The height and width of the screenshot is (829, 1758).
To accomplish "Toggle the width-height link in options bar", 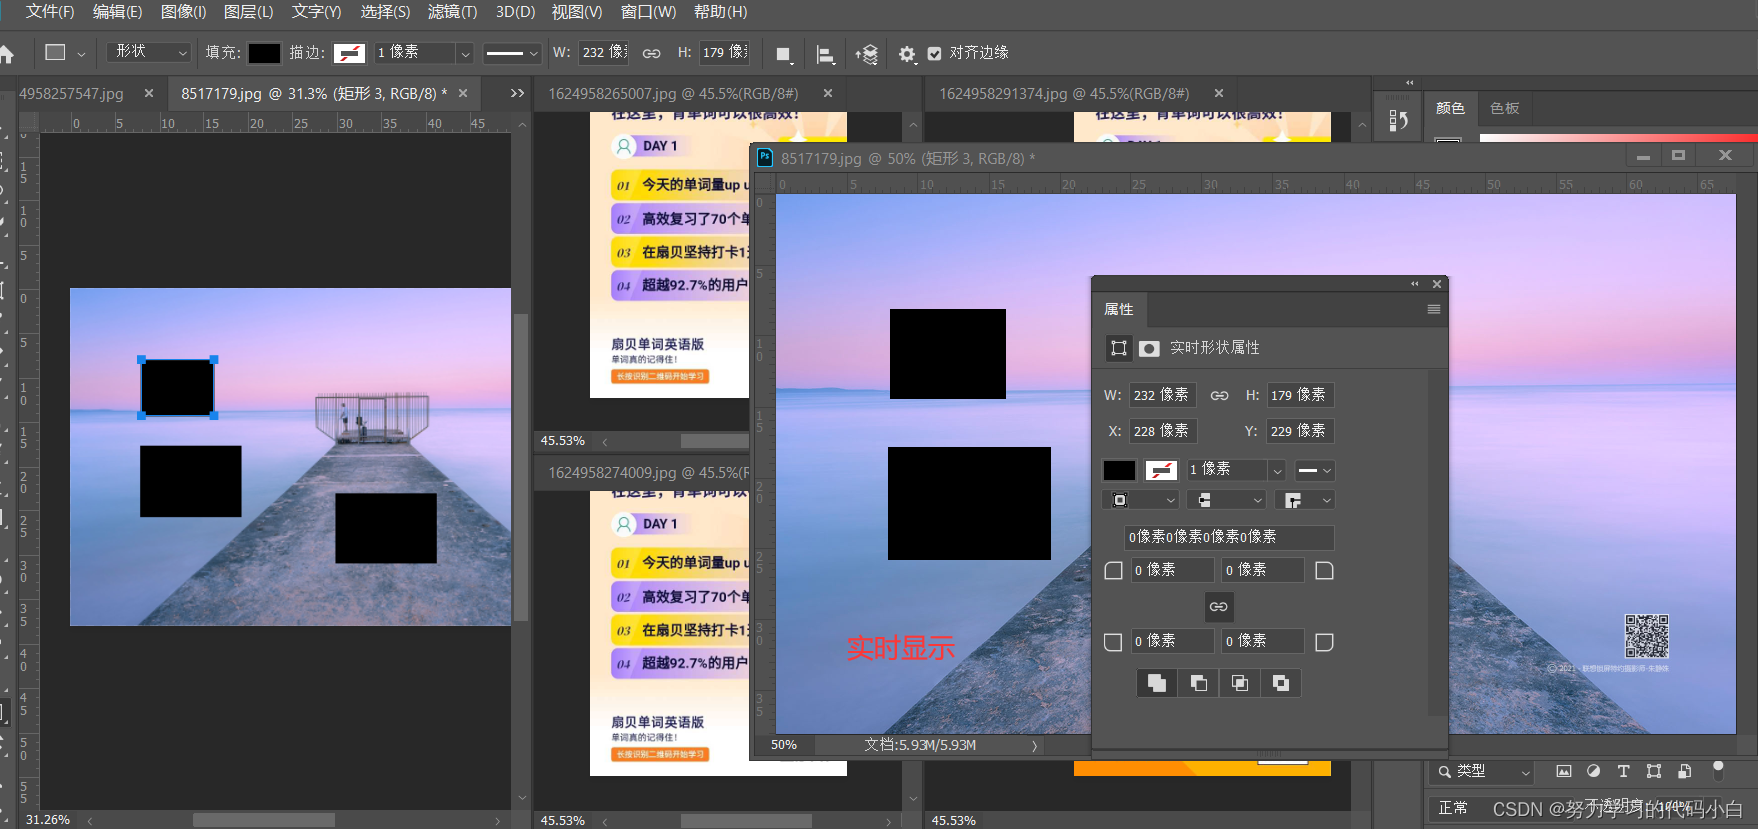I will [x=651, y=53].
